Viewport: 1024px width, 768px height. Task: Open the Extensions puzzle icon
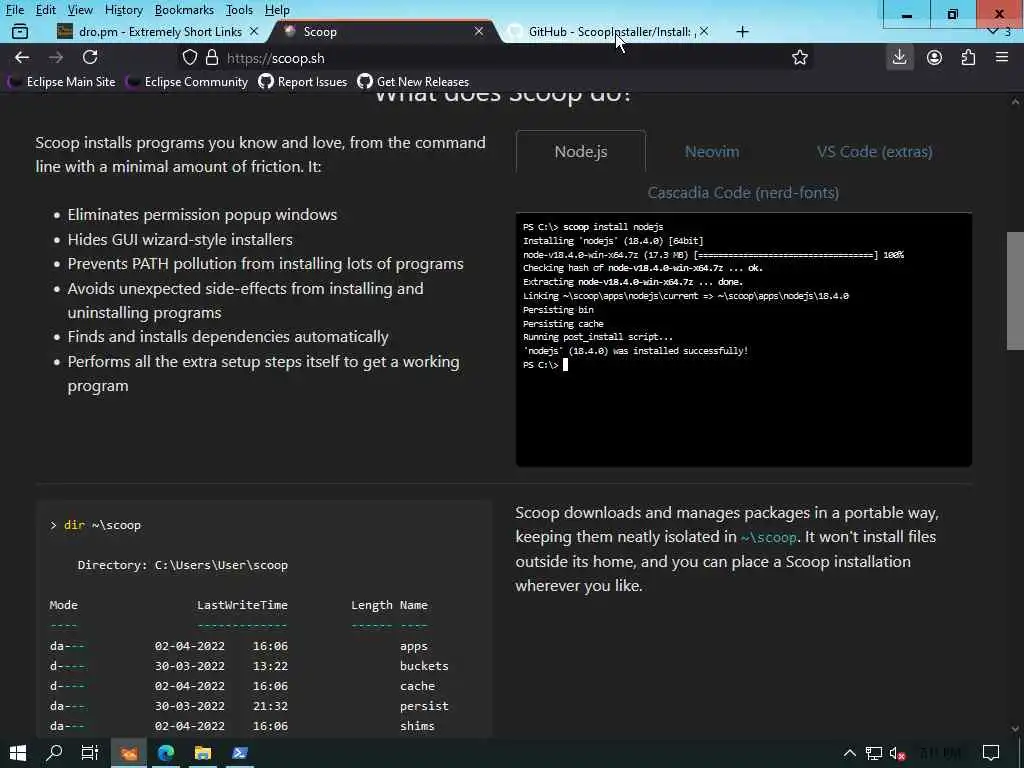click(968, 57)
